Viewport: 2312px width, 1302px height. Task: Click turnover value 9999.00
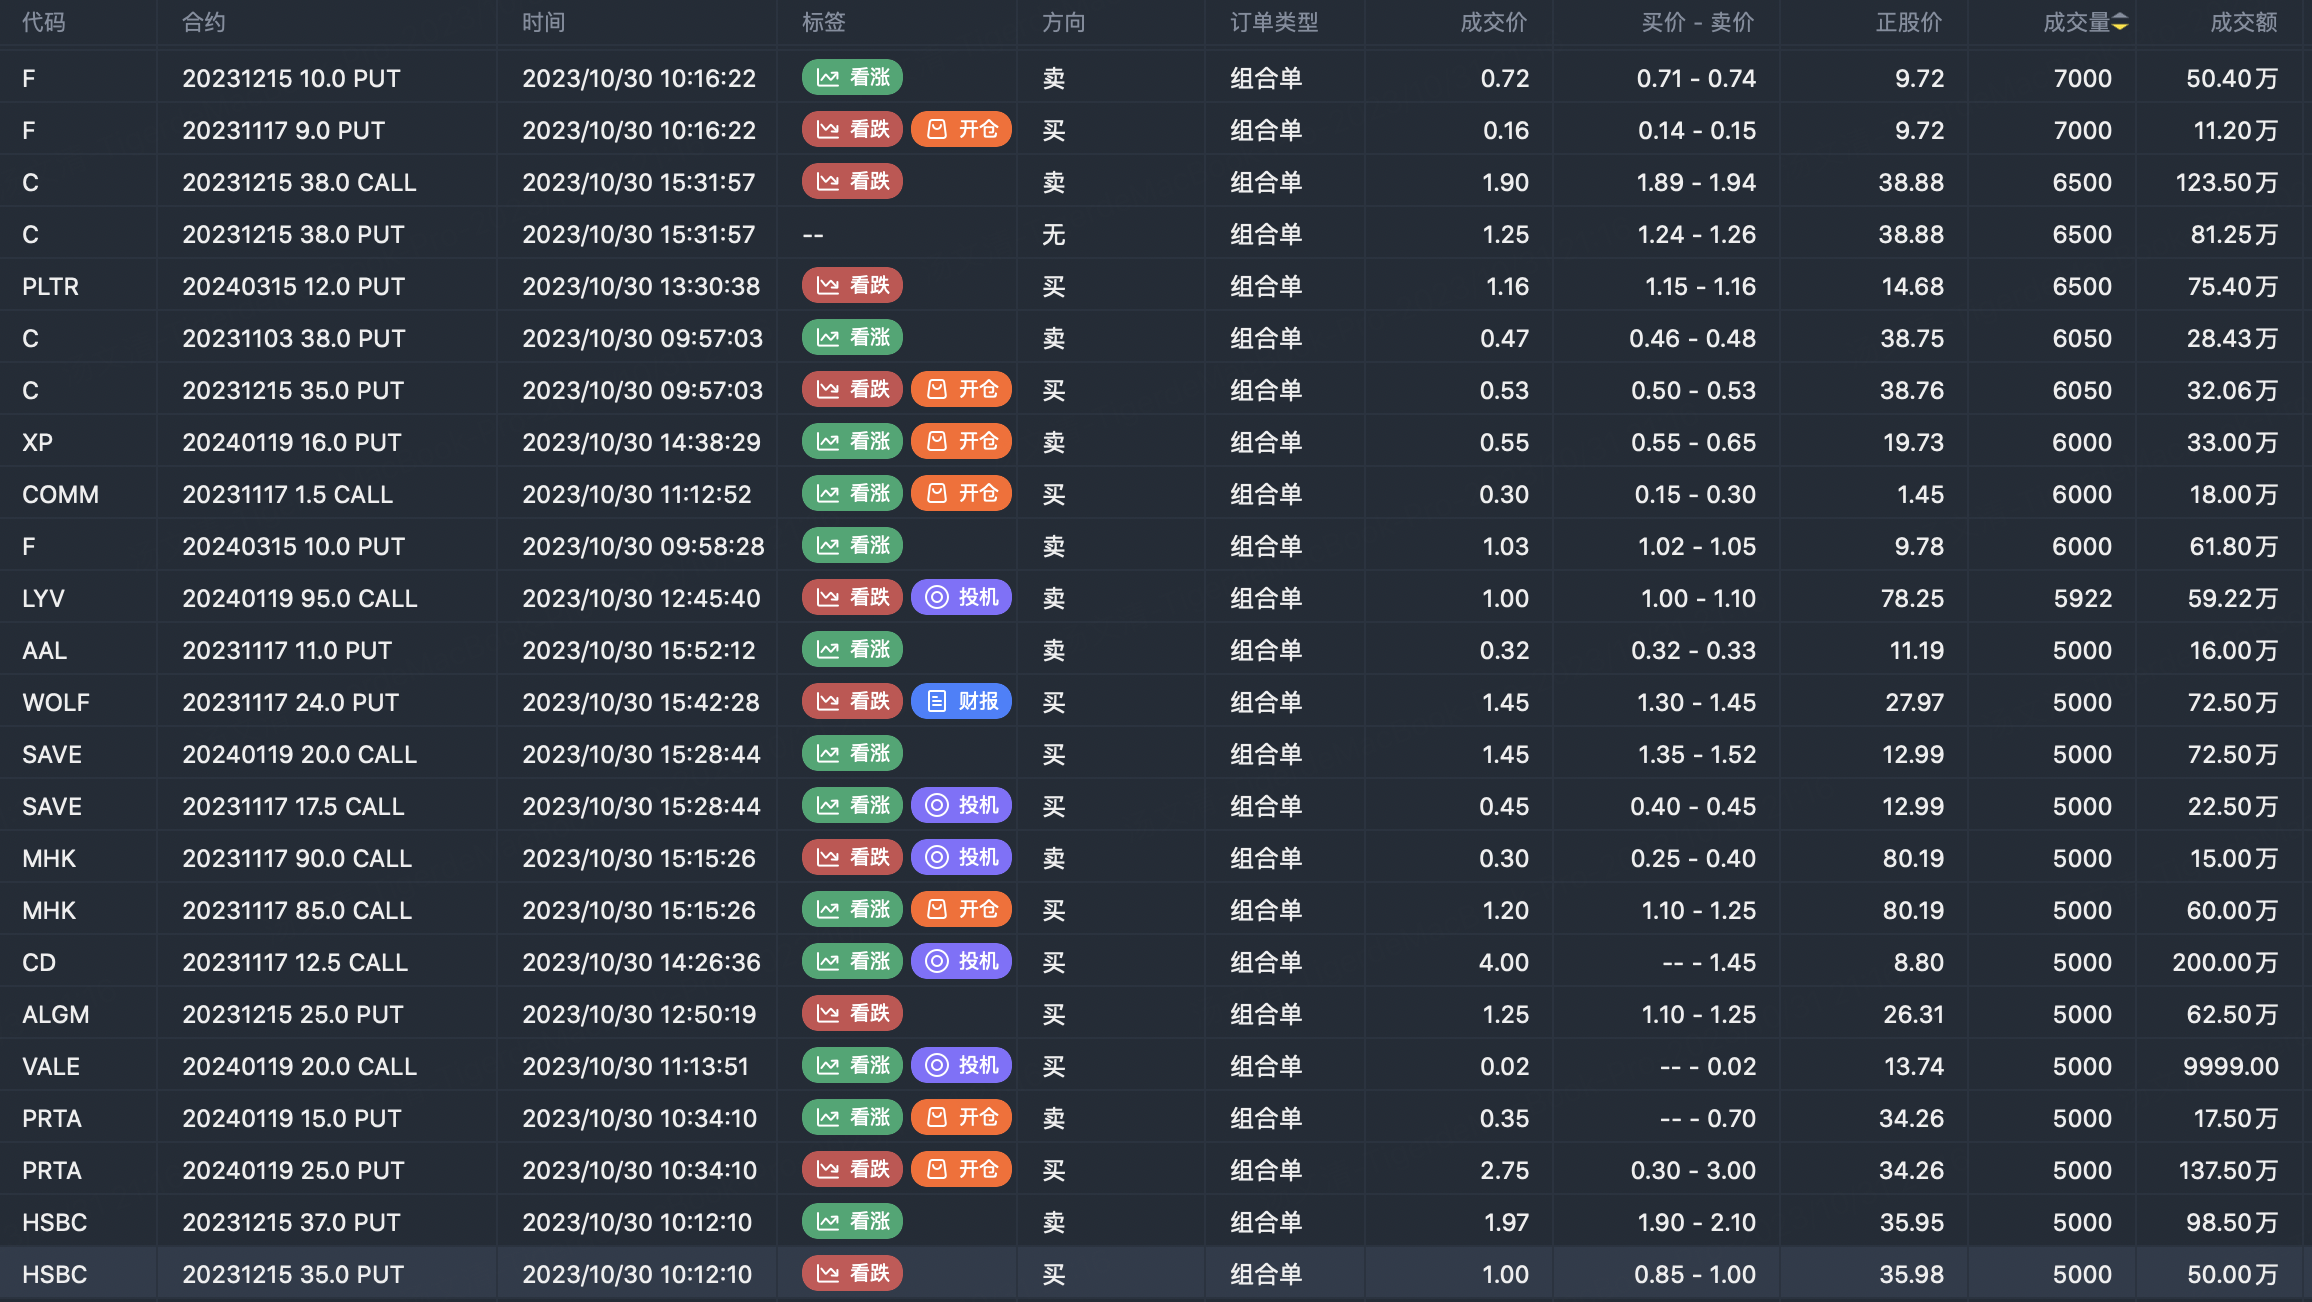point(2231,1066)
